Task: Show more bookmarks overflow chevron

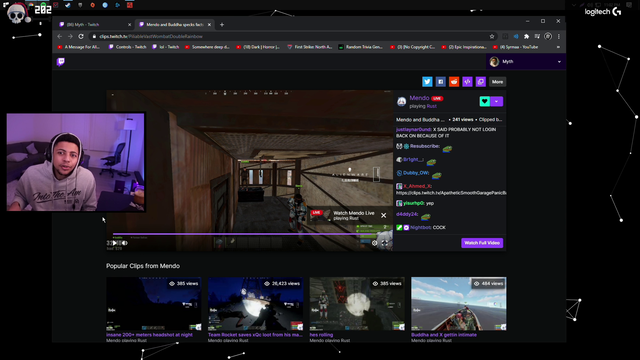Action: pyautogui.click(x=558, y=47)
